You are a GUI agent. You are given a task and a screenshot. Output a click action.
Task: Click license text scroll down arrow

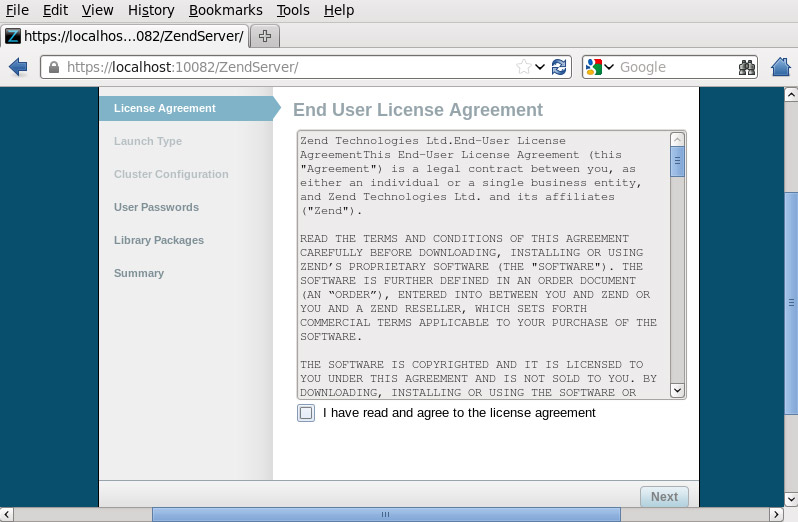point(677,390)
